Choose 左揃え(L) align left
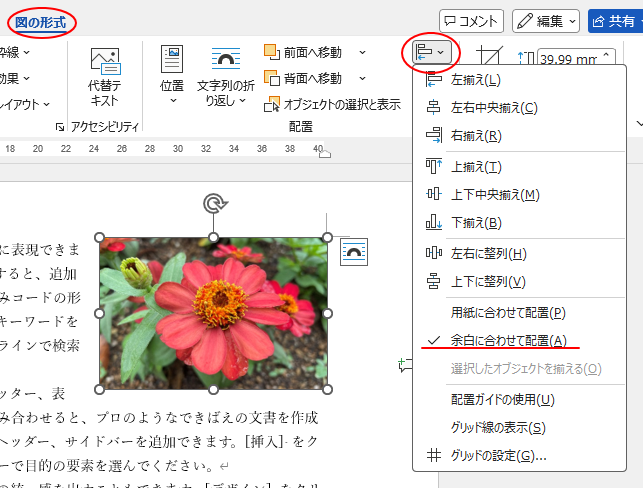Image resolution: width=643 pixels, height=488 pixels. click(x=519, y=80)
